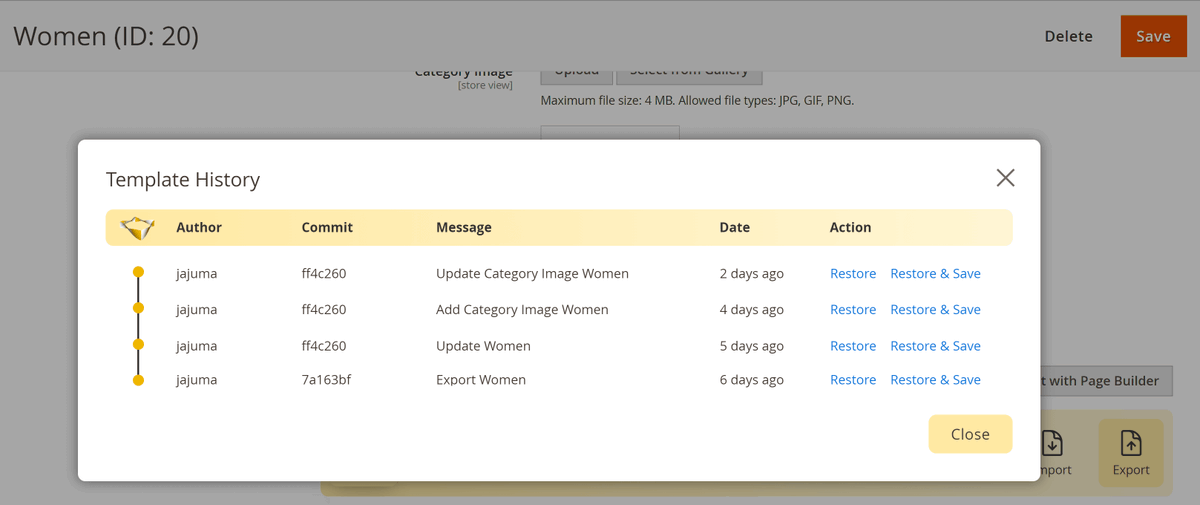
Task: Close the Template History dialog with X
Action: 1005,178
